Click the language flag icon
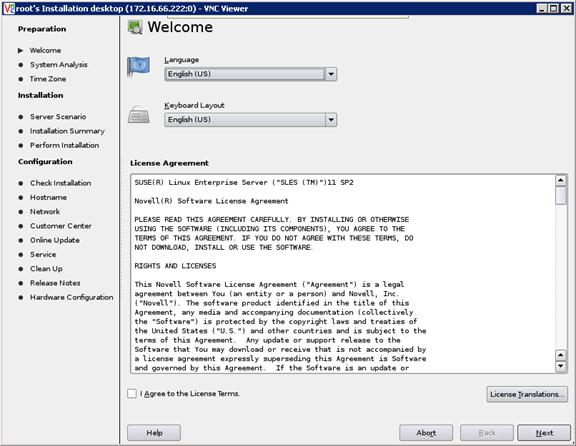 [x=138, y=66]
